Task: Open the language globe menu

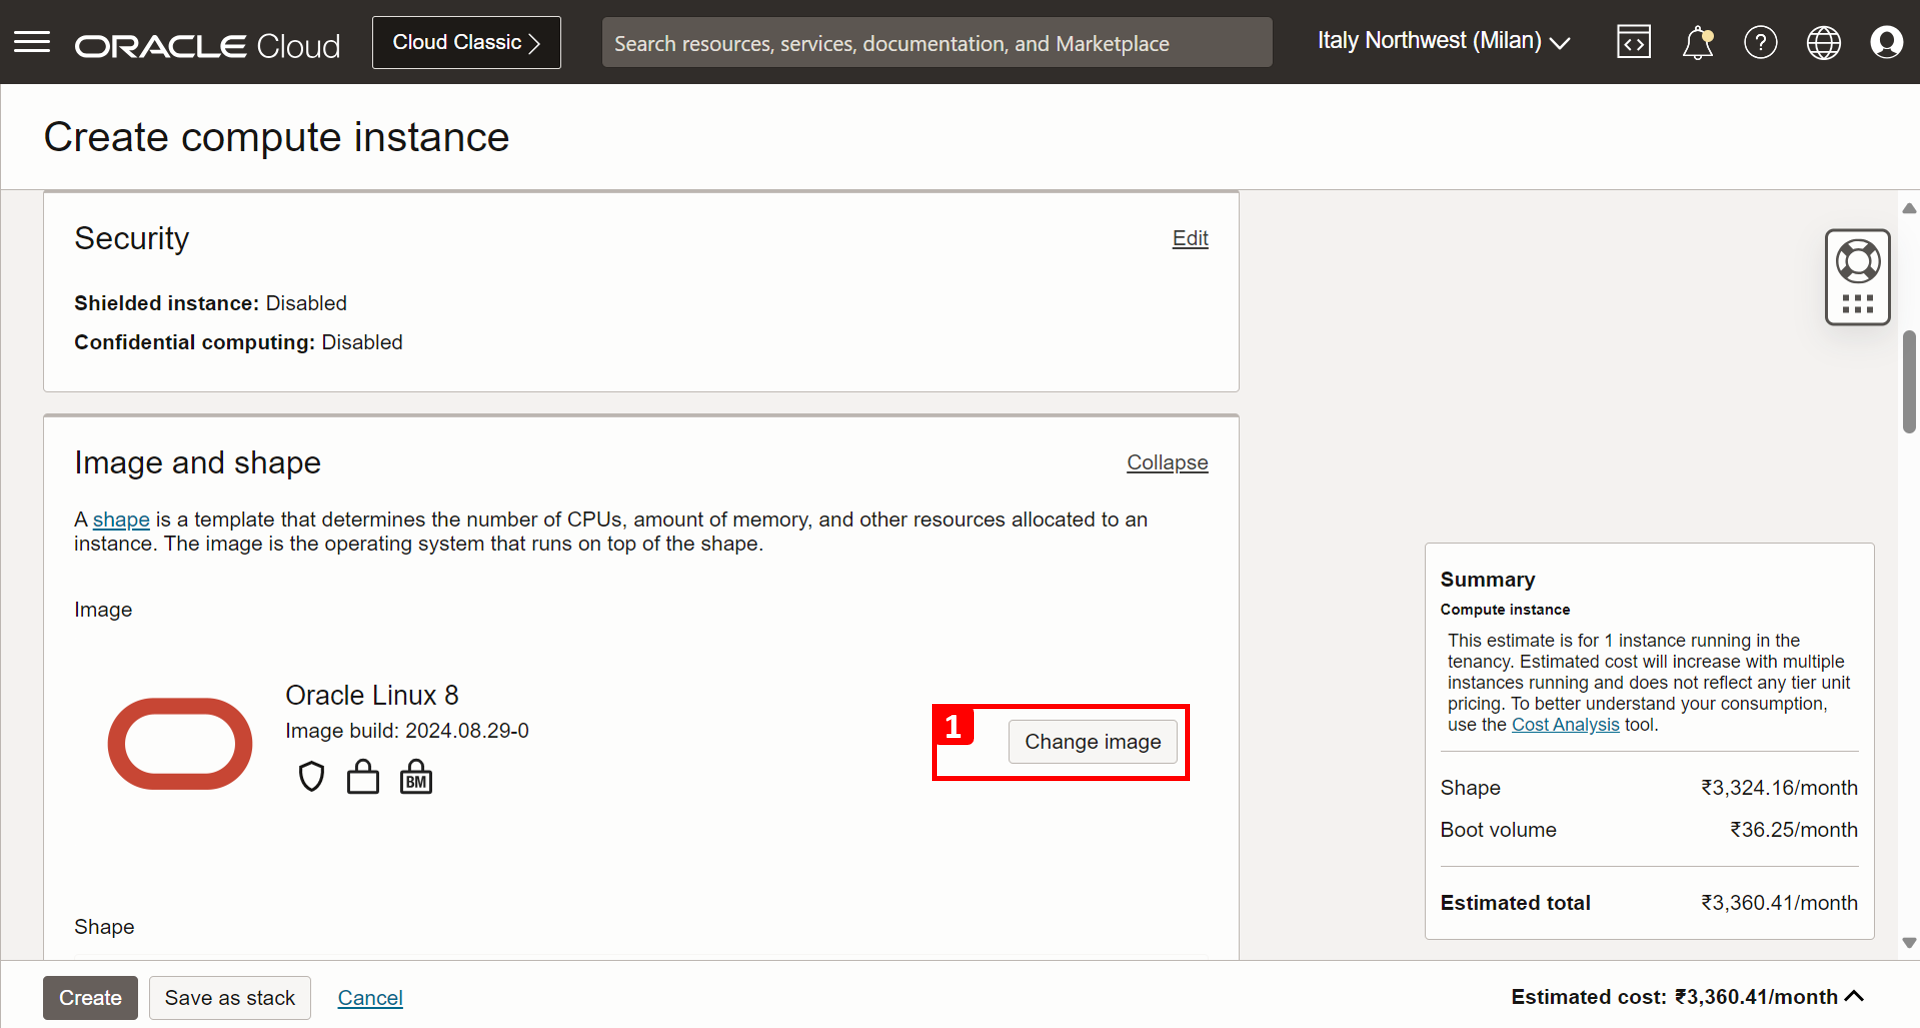Action: (x=1824, y=42)
